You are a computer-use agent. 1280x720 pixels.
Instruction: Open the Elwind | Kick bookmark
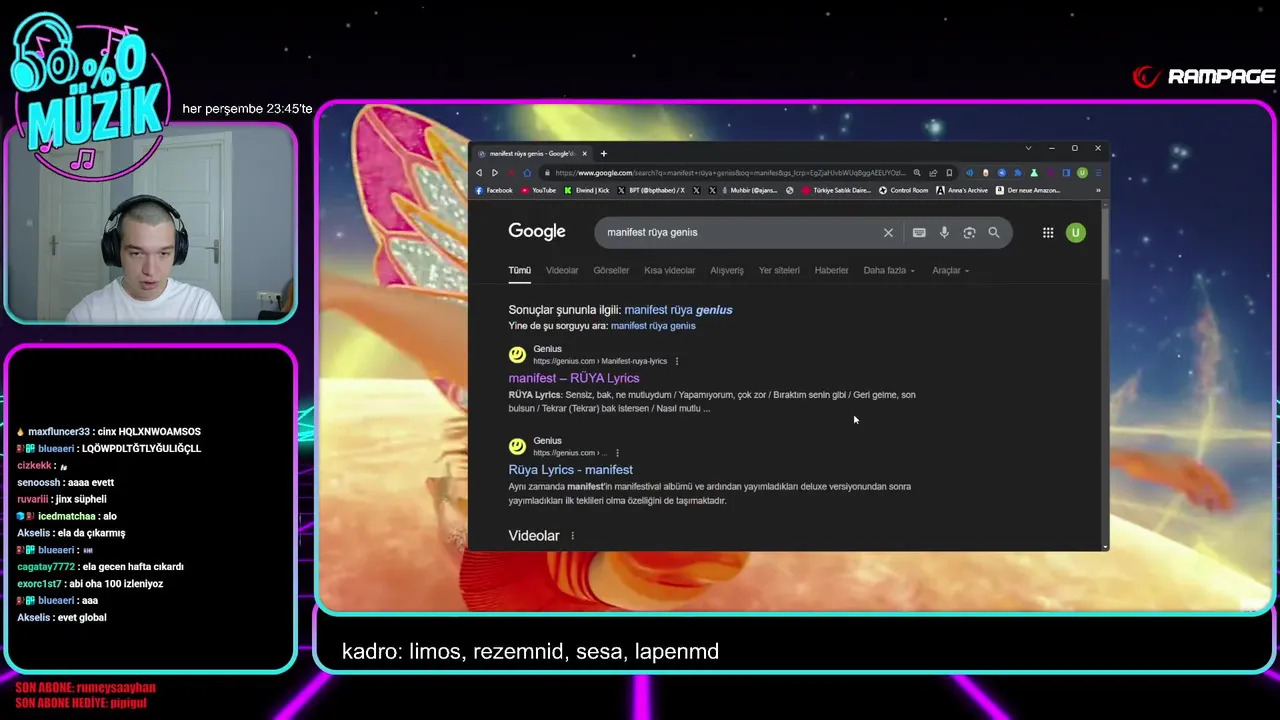point(586,190)
